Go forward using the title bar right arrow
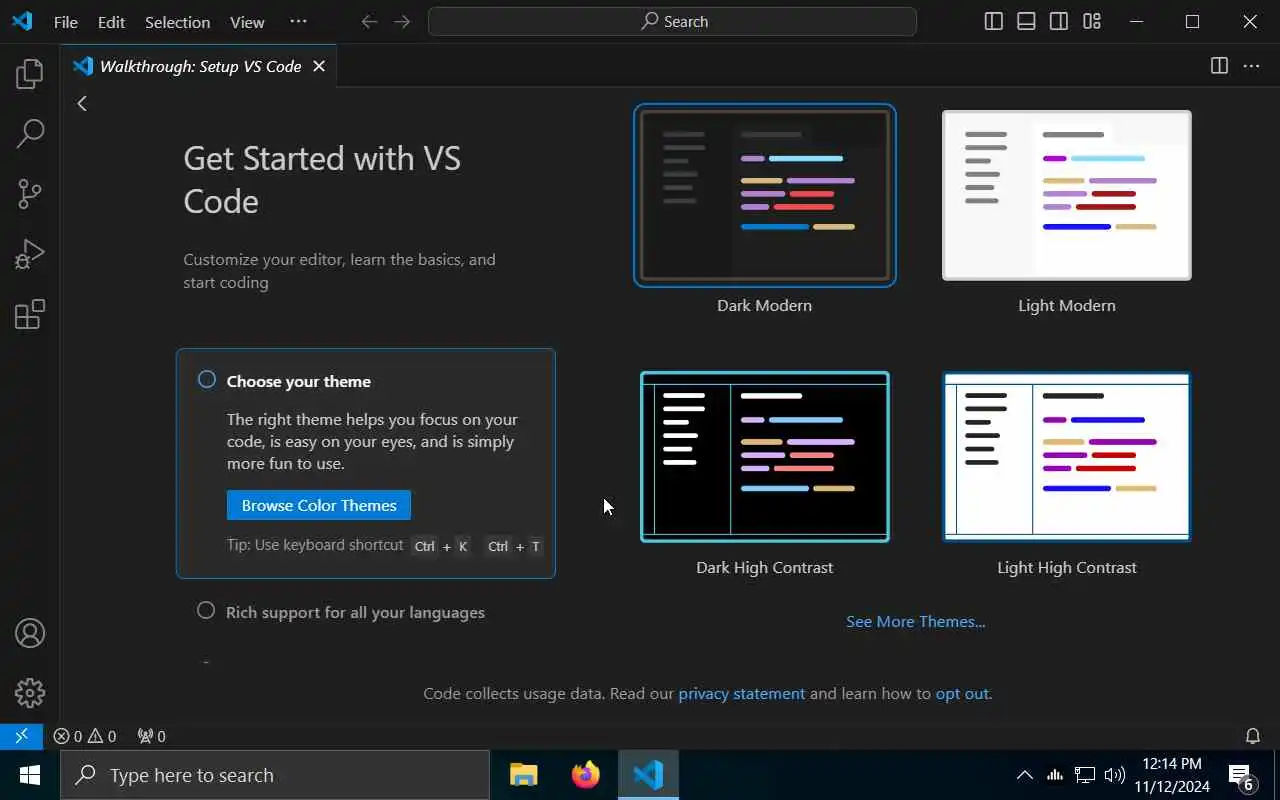The height and width of the screenshot is (800, 1280). click(402, 21)
